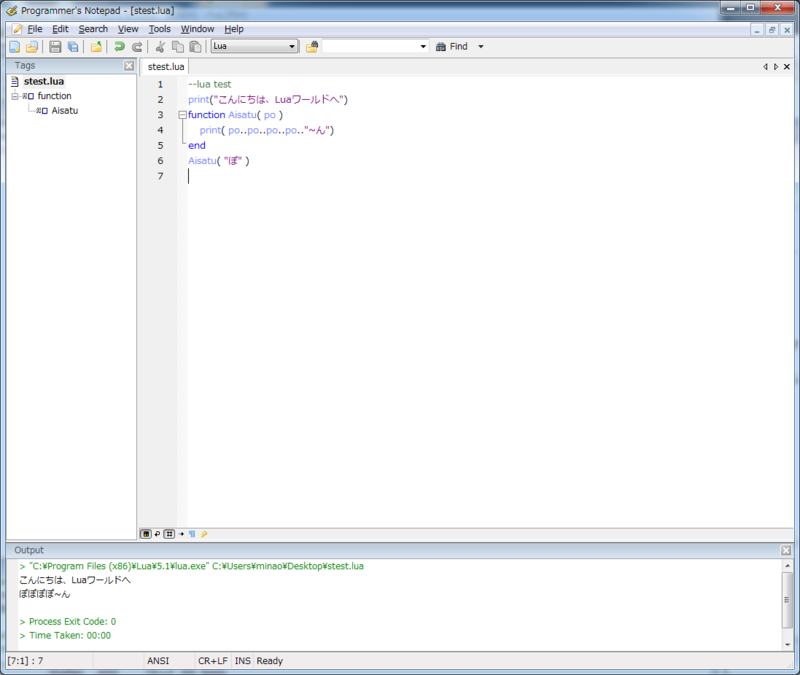
Task: Click the New file toolbar icon
Action: 15,47
